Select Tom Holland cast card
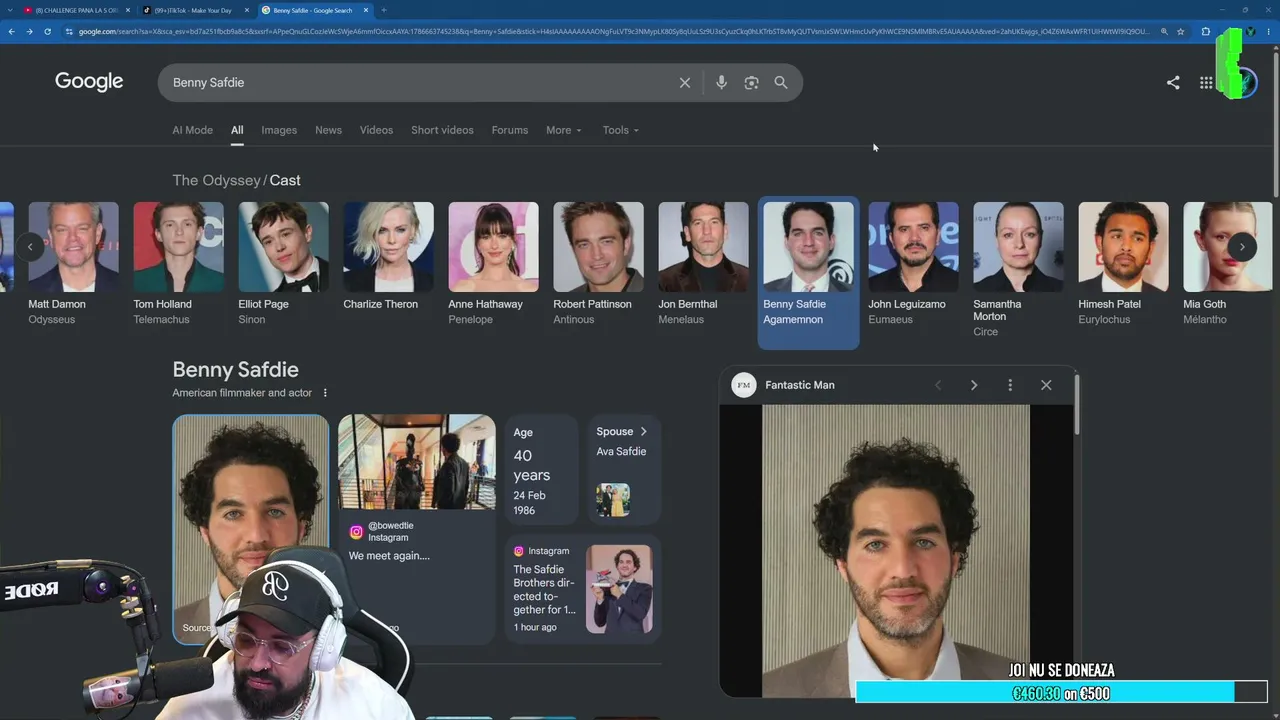The width and height of the screenshot is (1280, 720). click(x=178, y=264)
